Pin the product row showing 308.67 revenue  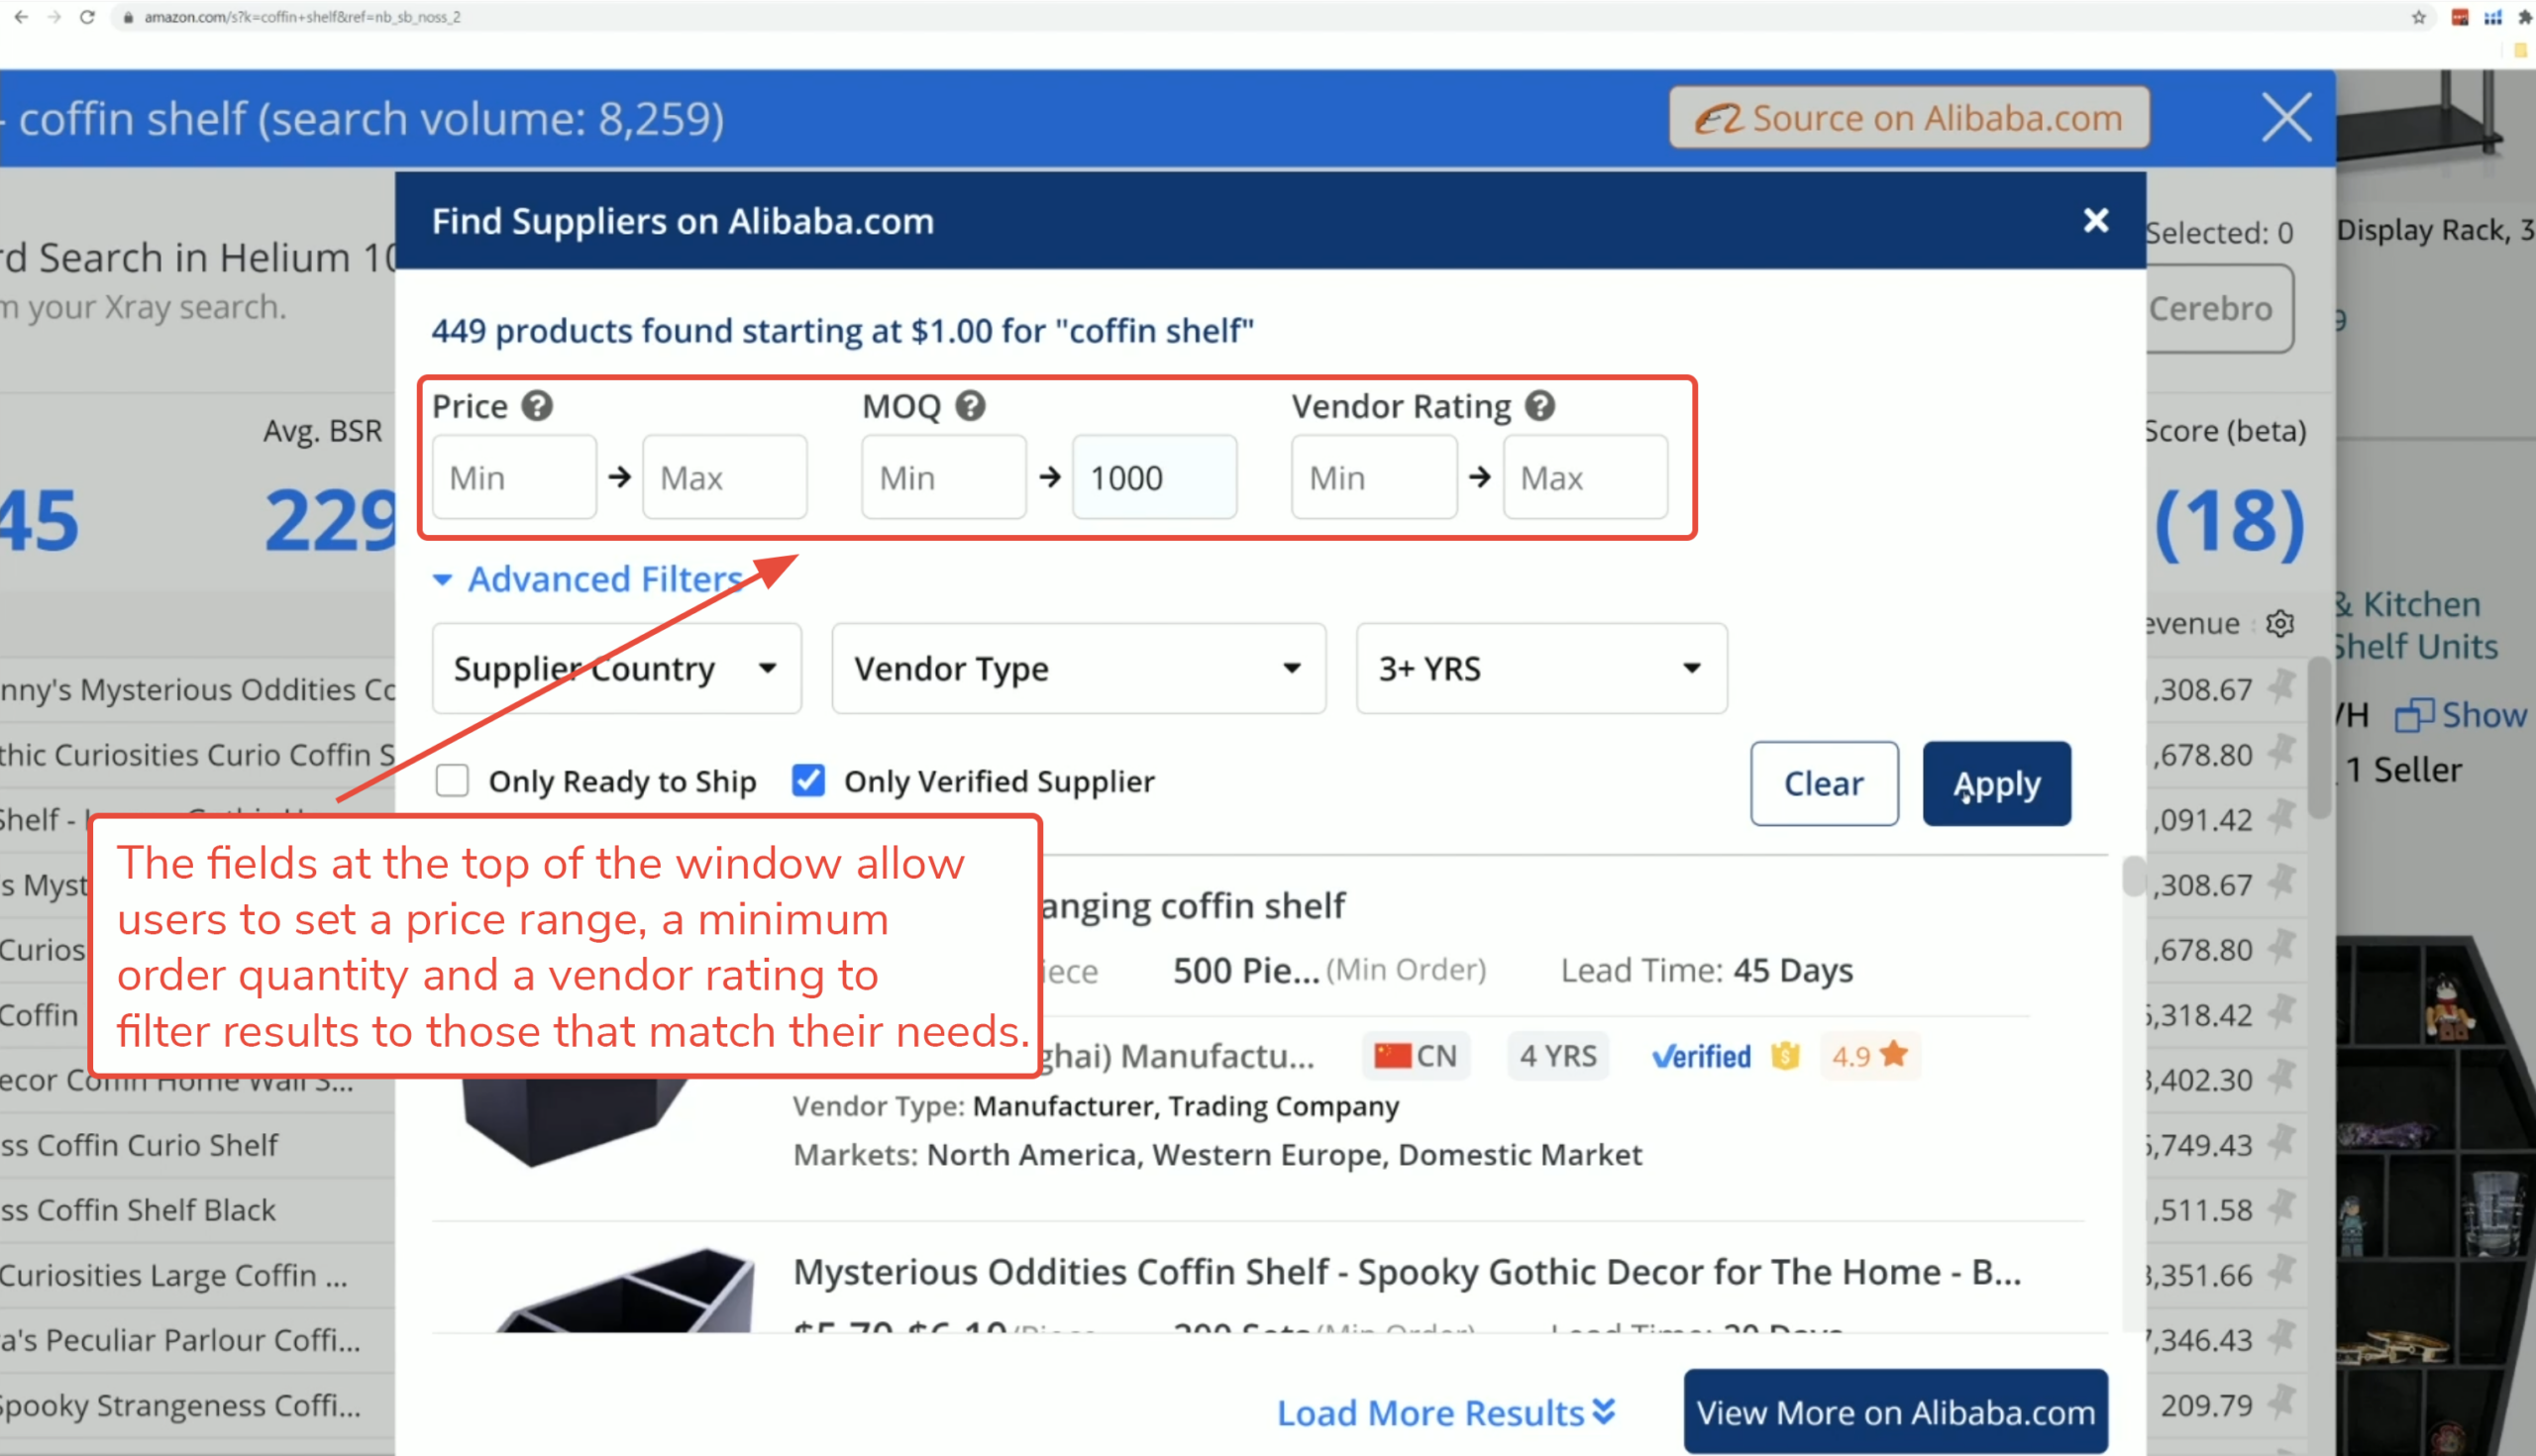pos(2281,688)
